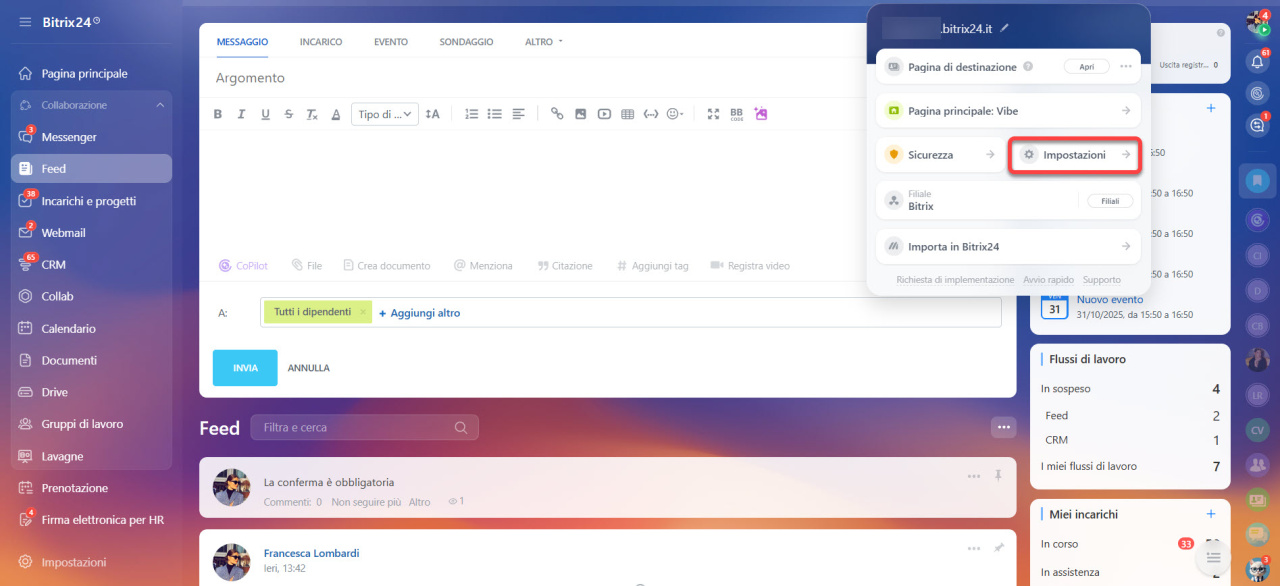Click the 'Filtra e cerca' search field
Viewport: 1280px width, 586px height.
[355, 427]
